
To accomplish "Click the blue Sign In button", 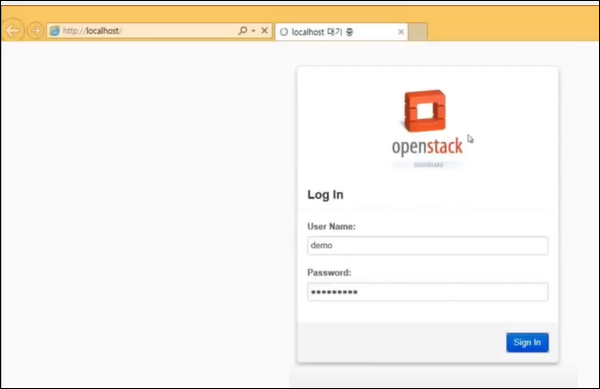I will (527, 342).
